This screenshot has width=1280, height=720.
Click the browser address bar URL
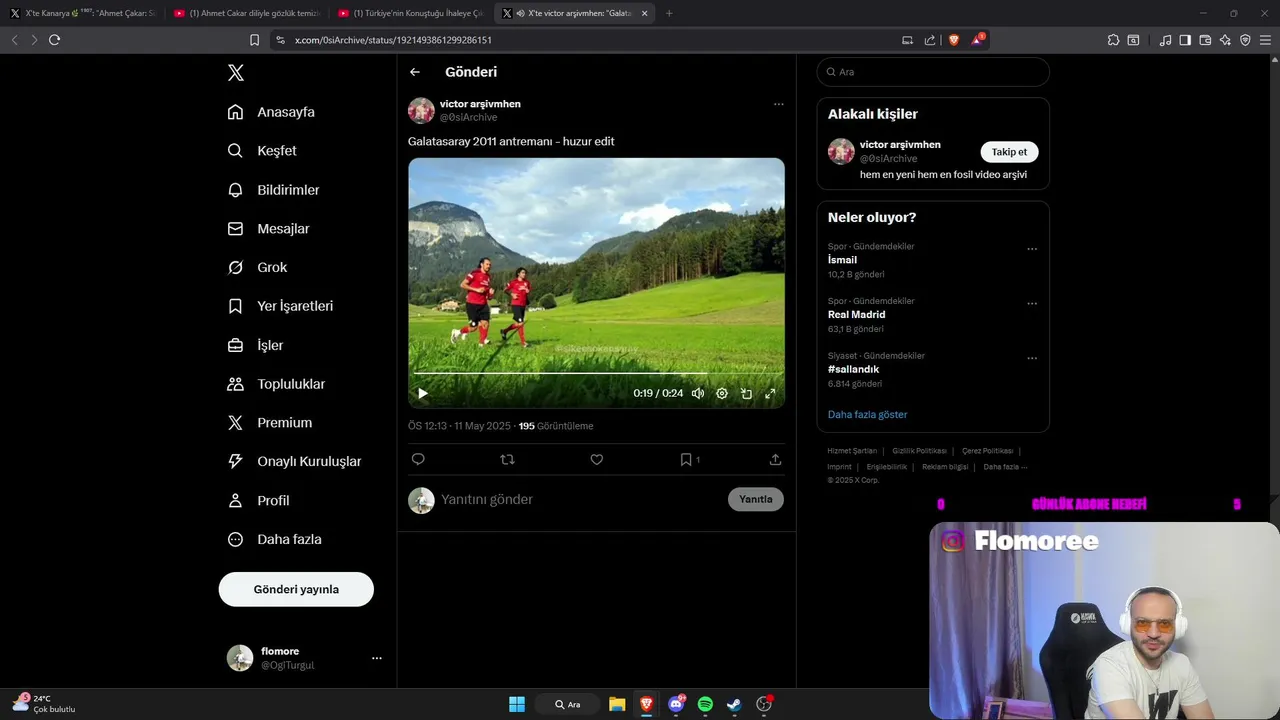click(393, 40)
